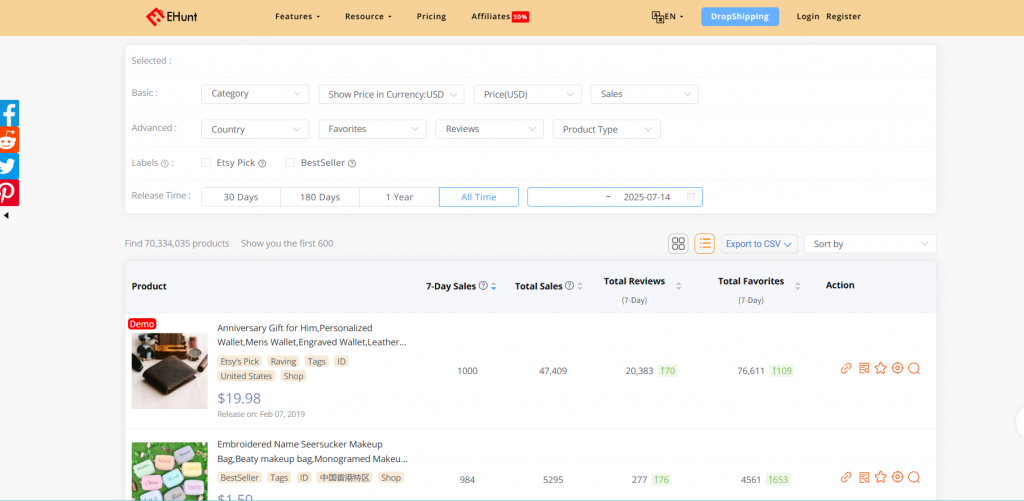Click help icon next to Etsy Pick
This screenshot has width=1024, height=501.
(x=262, y=164)
